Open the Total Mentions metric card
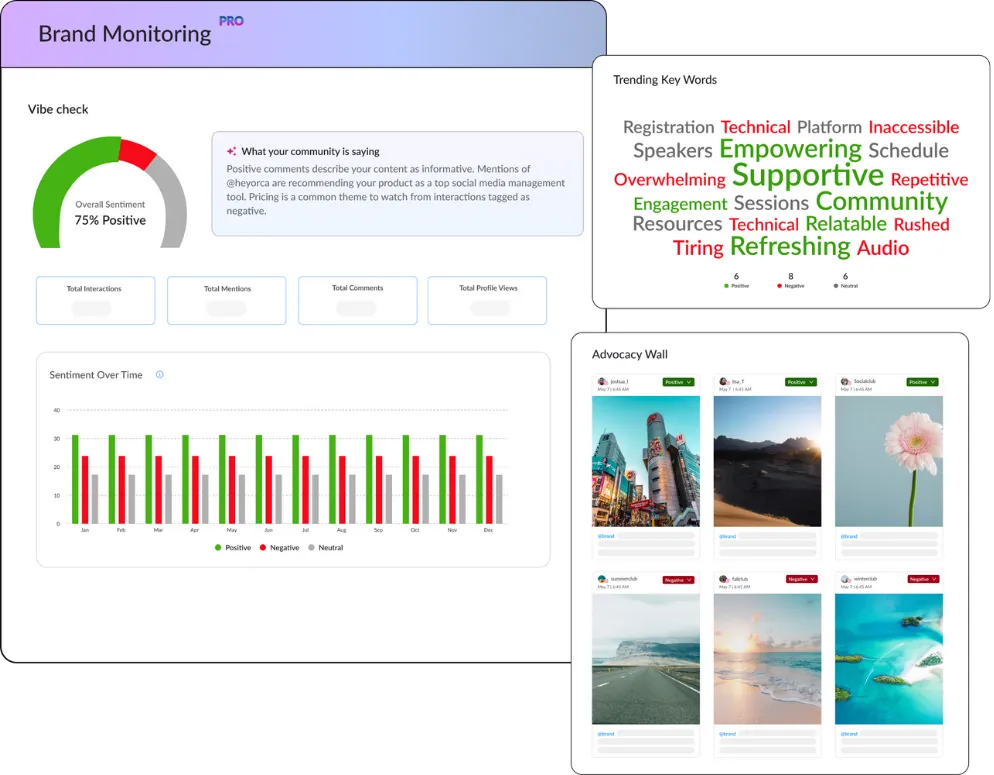Viewport: 994px width, 775px height. 226,300
